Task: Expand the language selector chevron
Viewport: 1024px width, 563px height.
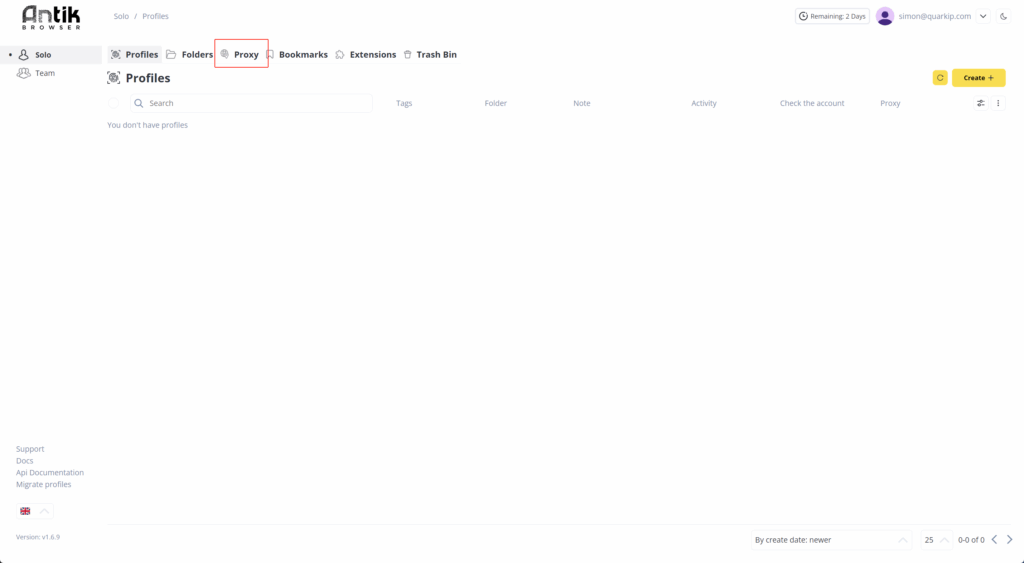Action: 44,511
